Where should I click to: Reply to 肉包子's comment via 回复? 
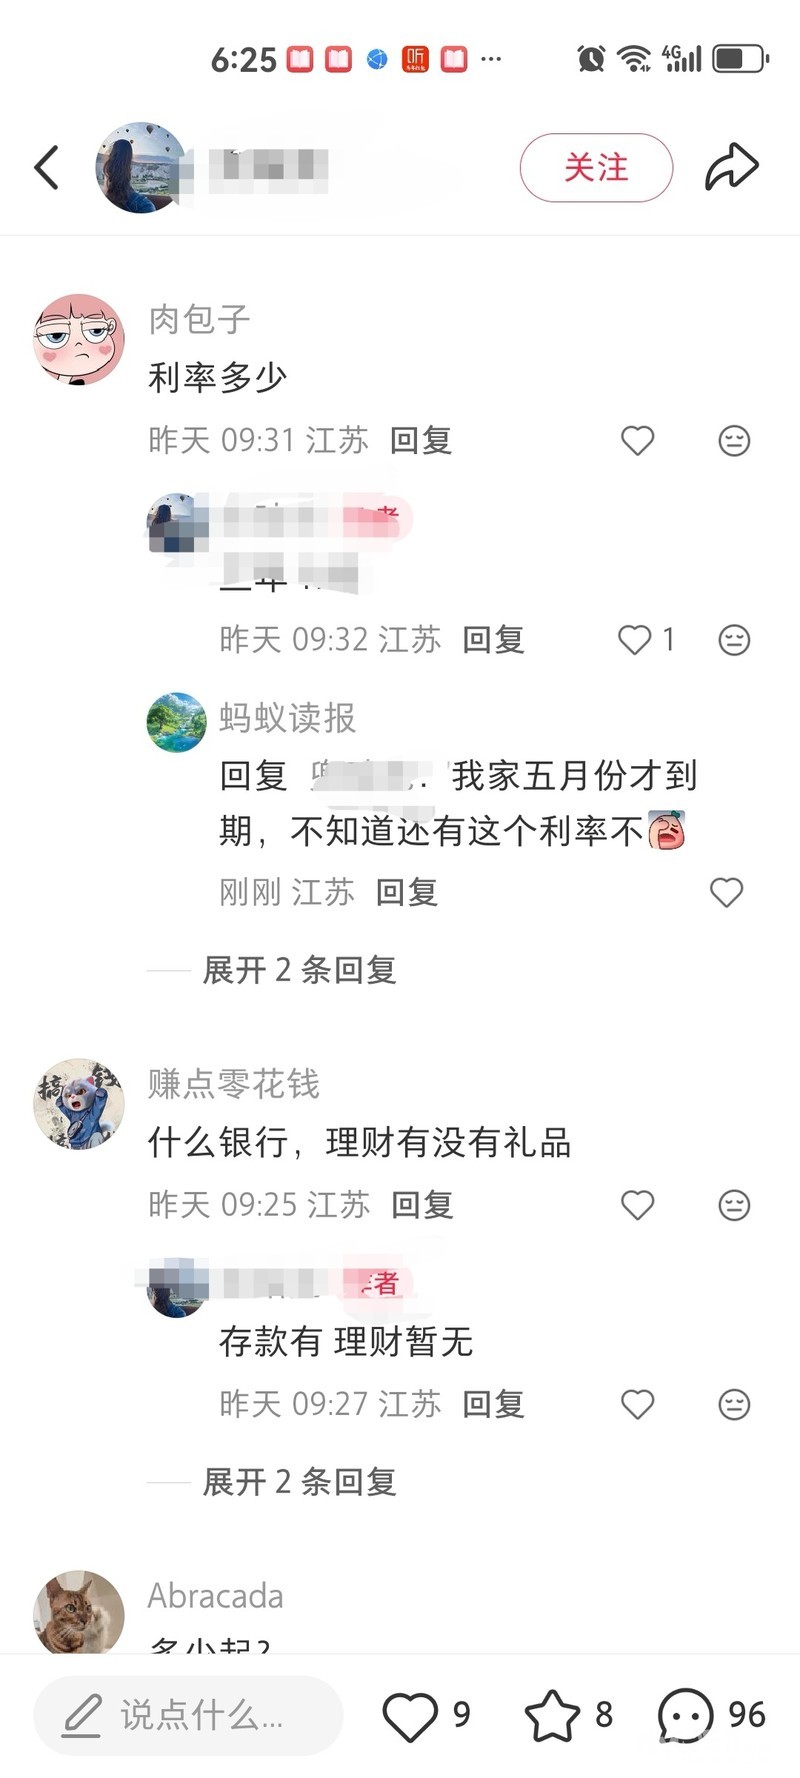click(421, 440)
